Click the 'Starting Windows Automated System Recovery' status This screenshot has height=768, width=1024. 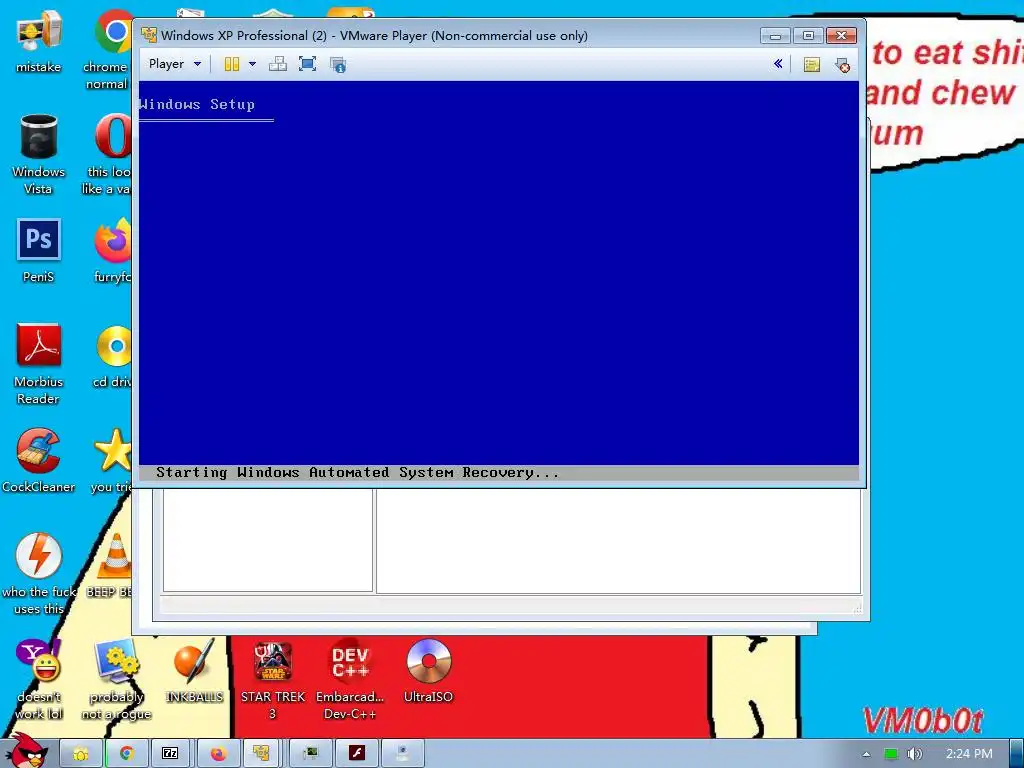pyautogui.click(x=358, y=472)
